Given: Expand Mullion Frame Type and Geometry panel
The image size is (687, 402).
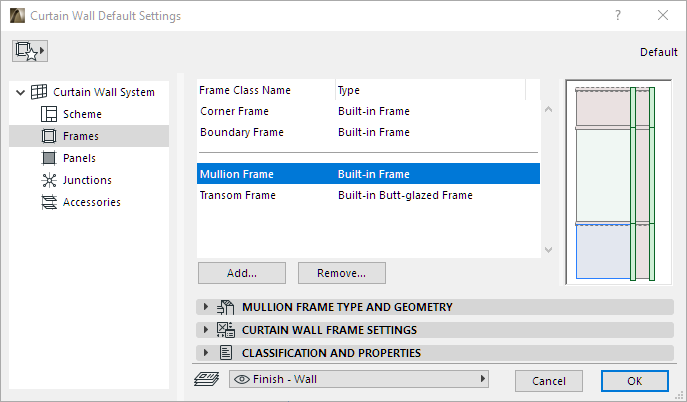Looking at the screenshot, I should click(207, 307).
